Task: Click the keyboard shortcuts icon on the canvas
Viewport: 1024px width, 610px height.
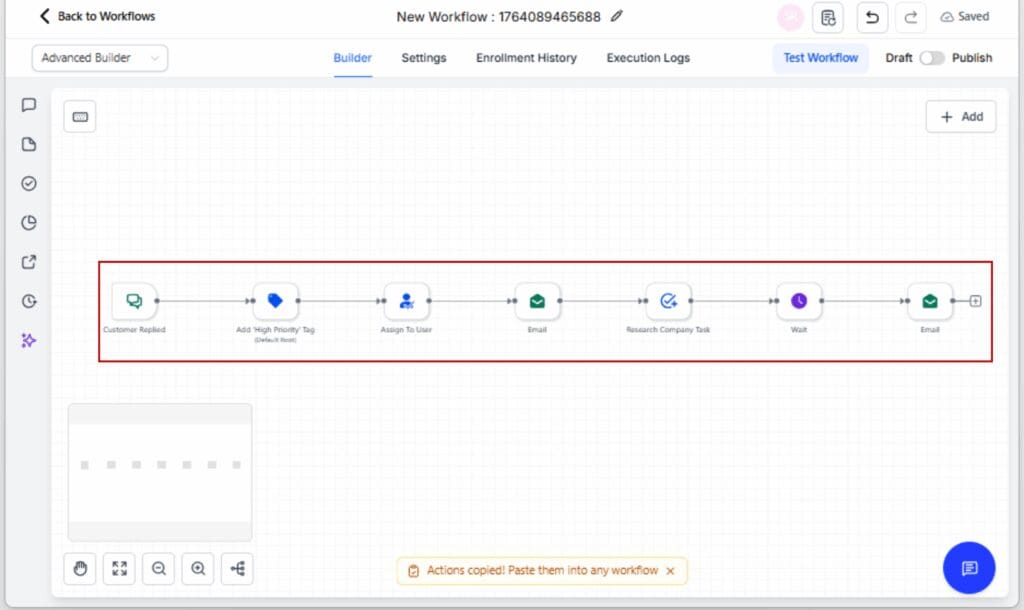Action: coord(80,116)
